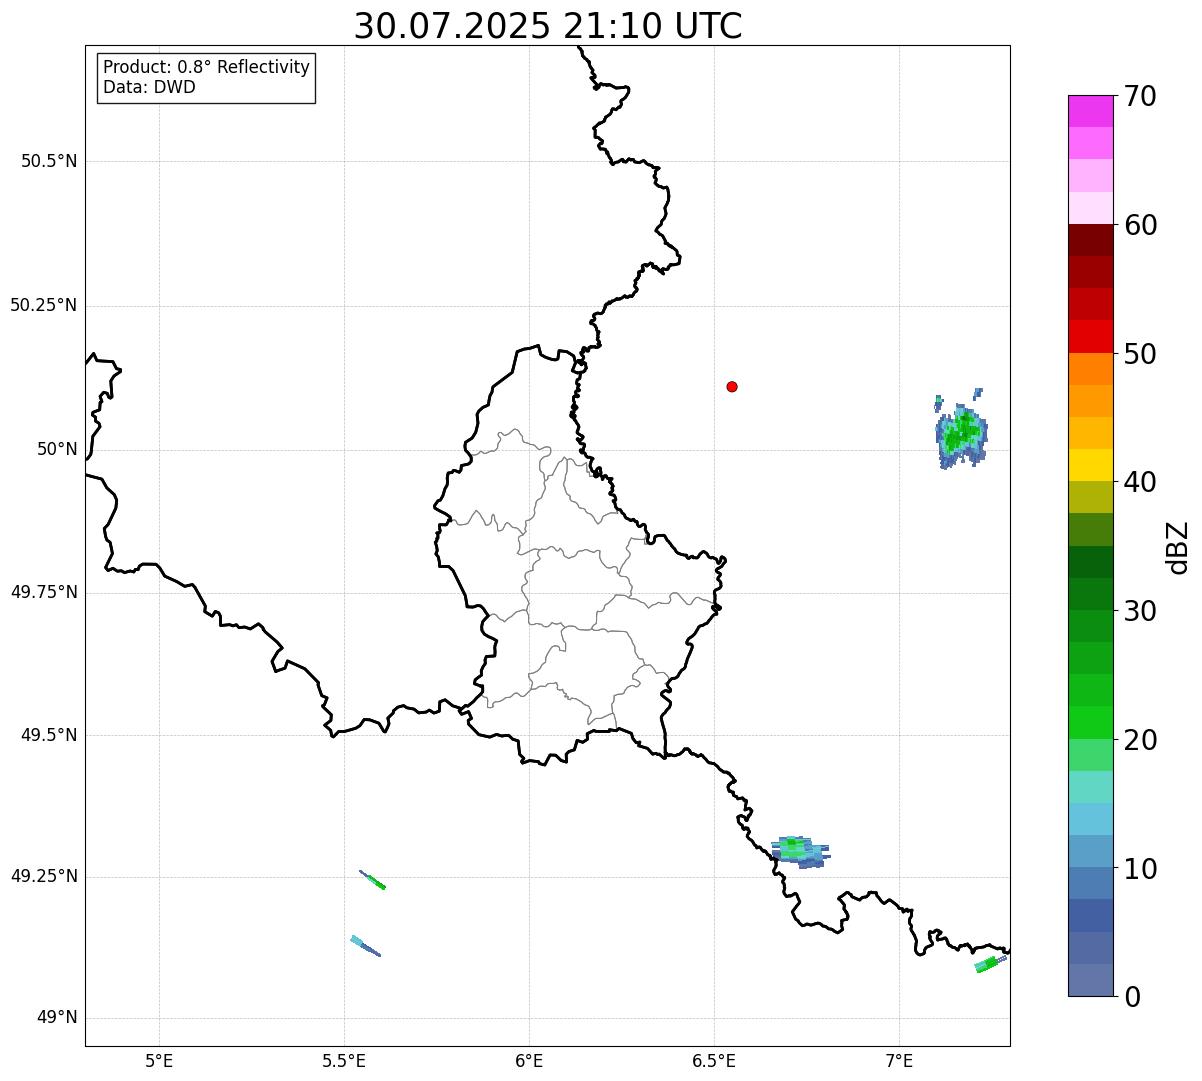Click the colorbar tick label 40
The height and width of the screenshot is (1081, 1202).
1140,482
